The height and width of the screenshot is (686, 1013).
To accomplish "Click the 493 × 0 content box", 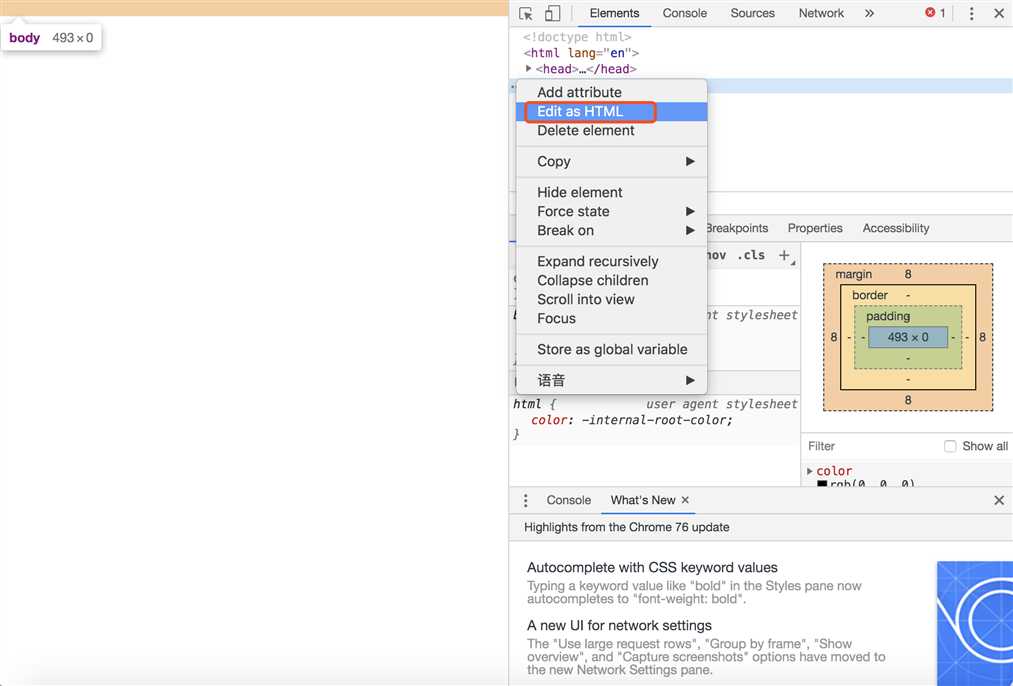I will (908, 337).
